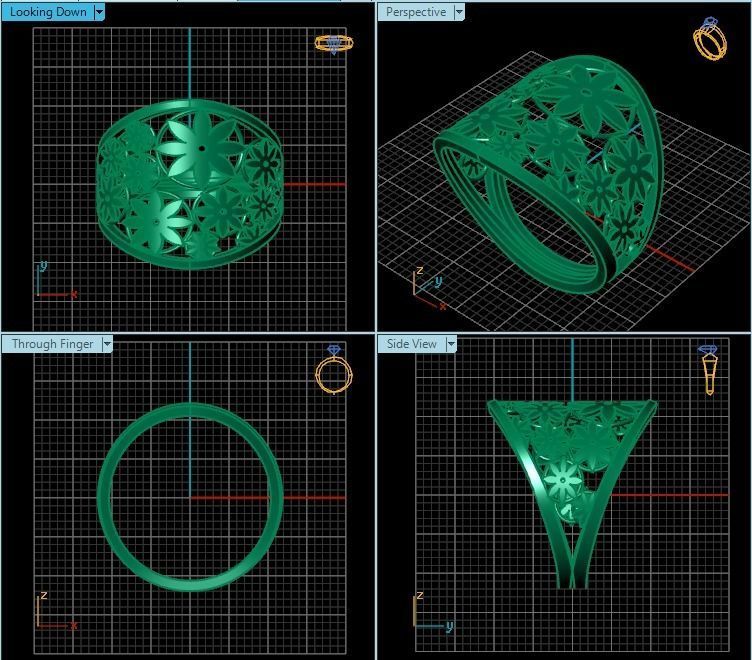This screenshot has width=752, height=660.
Task: Click the top-view ring icon in Looking Down
Action: (334, 44)
